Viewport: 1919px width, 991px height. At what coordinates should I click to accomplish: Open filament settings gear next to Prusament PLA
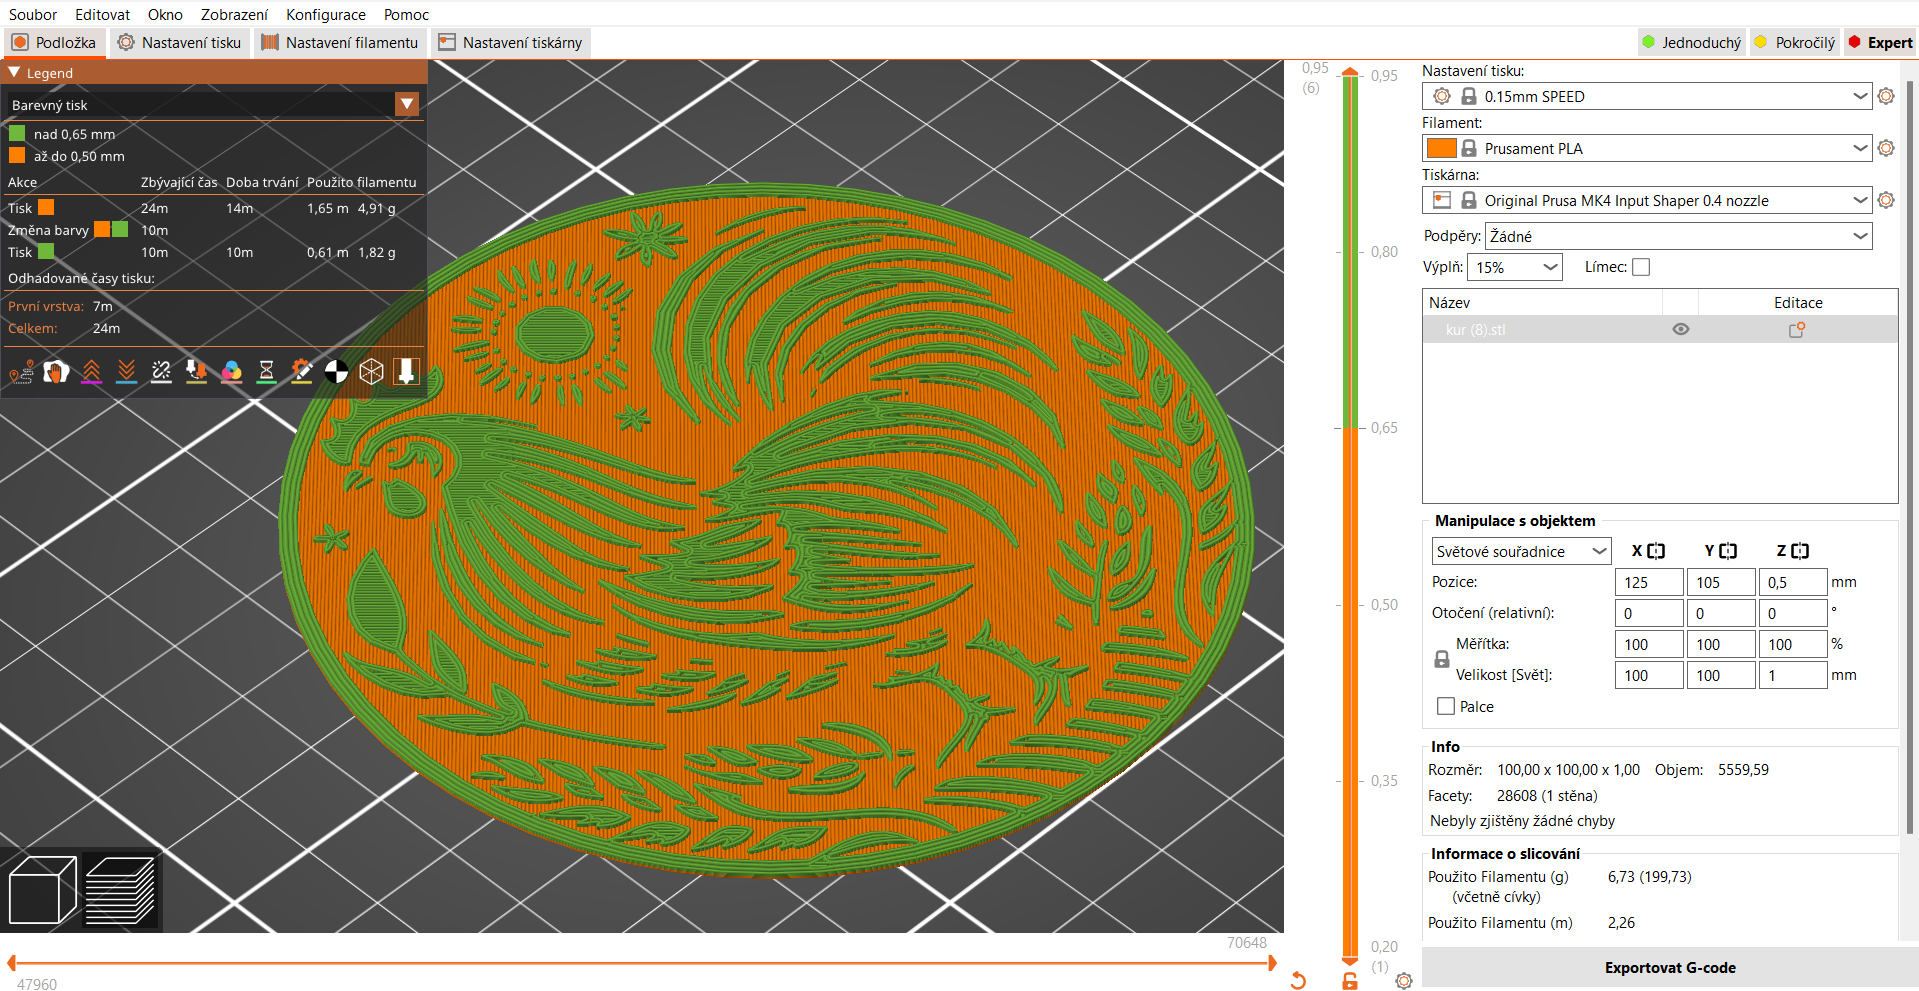[1886, 148]
